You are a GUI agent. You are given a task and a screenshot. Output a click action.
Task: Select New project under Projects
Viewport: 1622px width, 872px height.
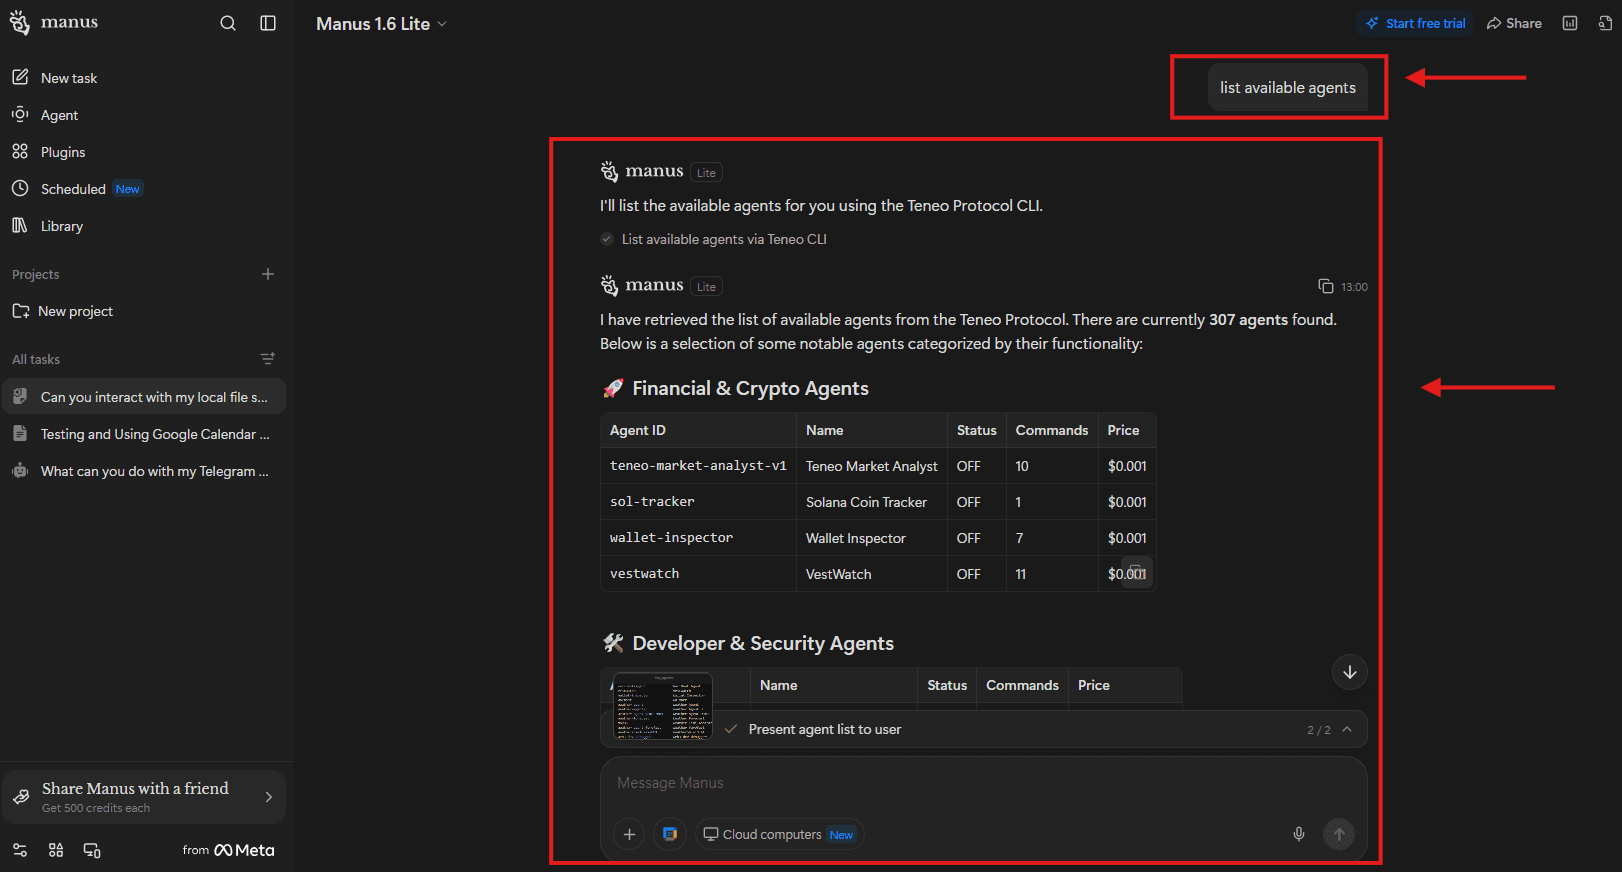(144, 311)
